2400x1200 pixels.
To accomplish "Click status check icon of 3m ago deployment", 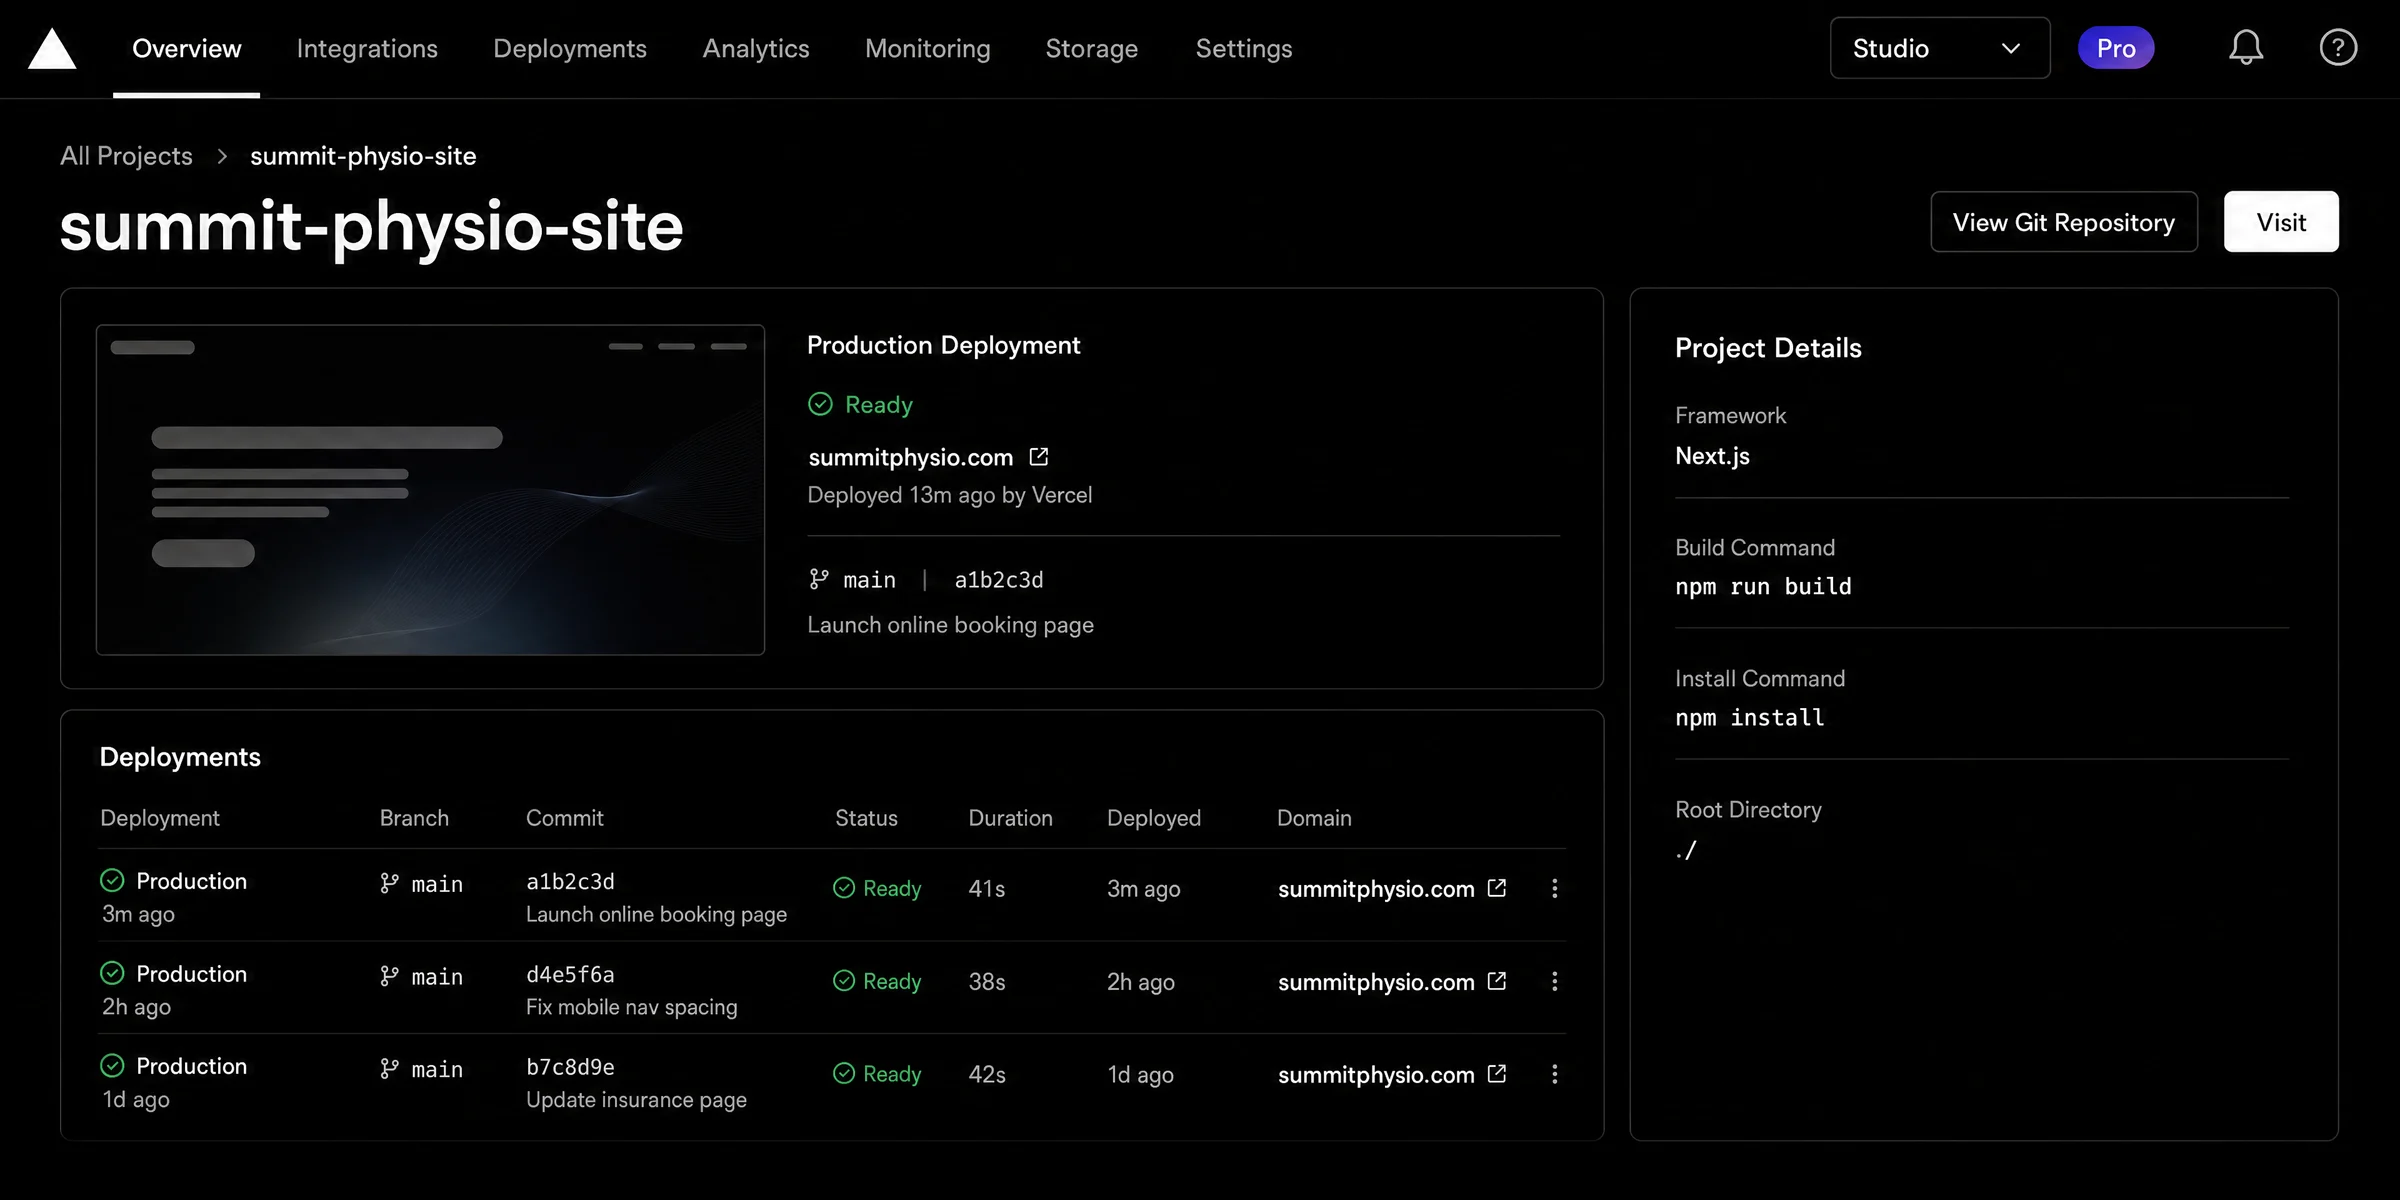I will pos(112,880).
